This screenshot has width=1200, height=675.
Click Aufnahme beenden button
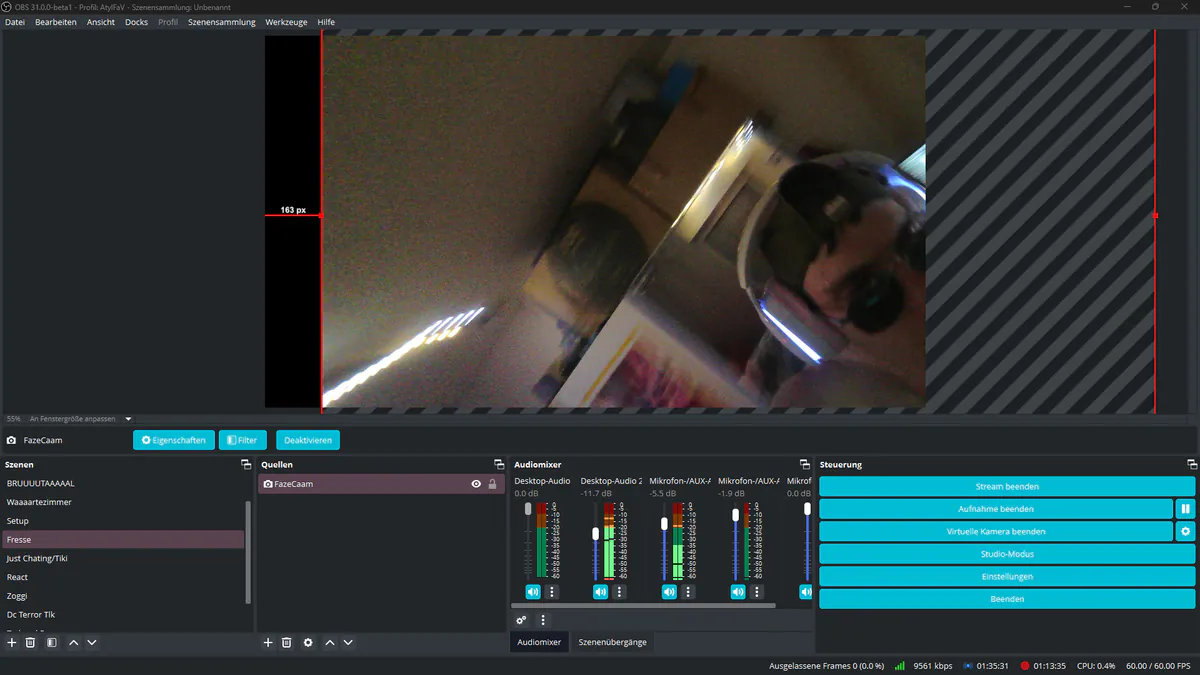(x=996, y=509)
